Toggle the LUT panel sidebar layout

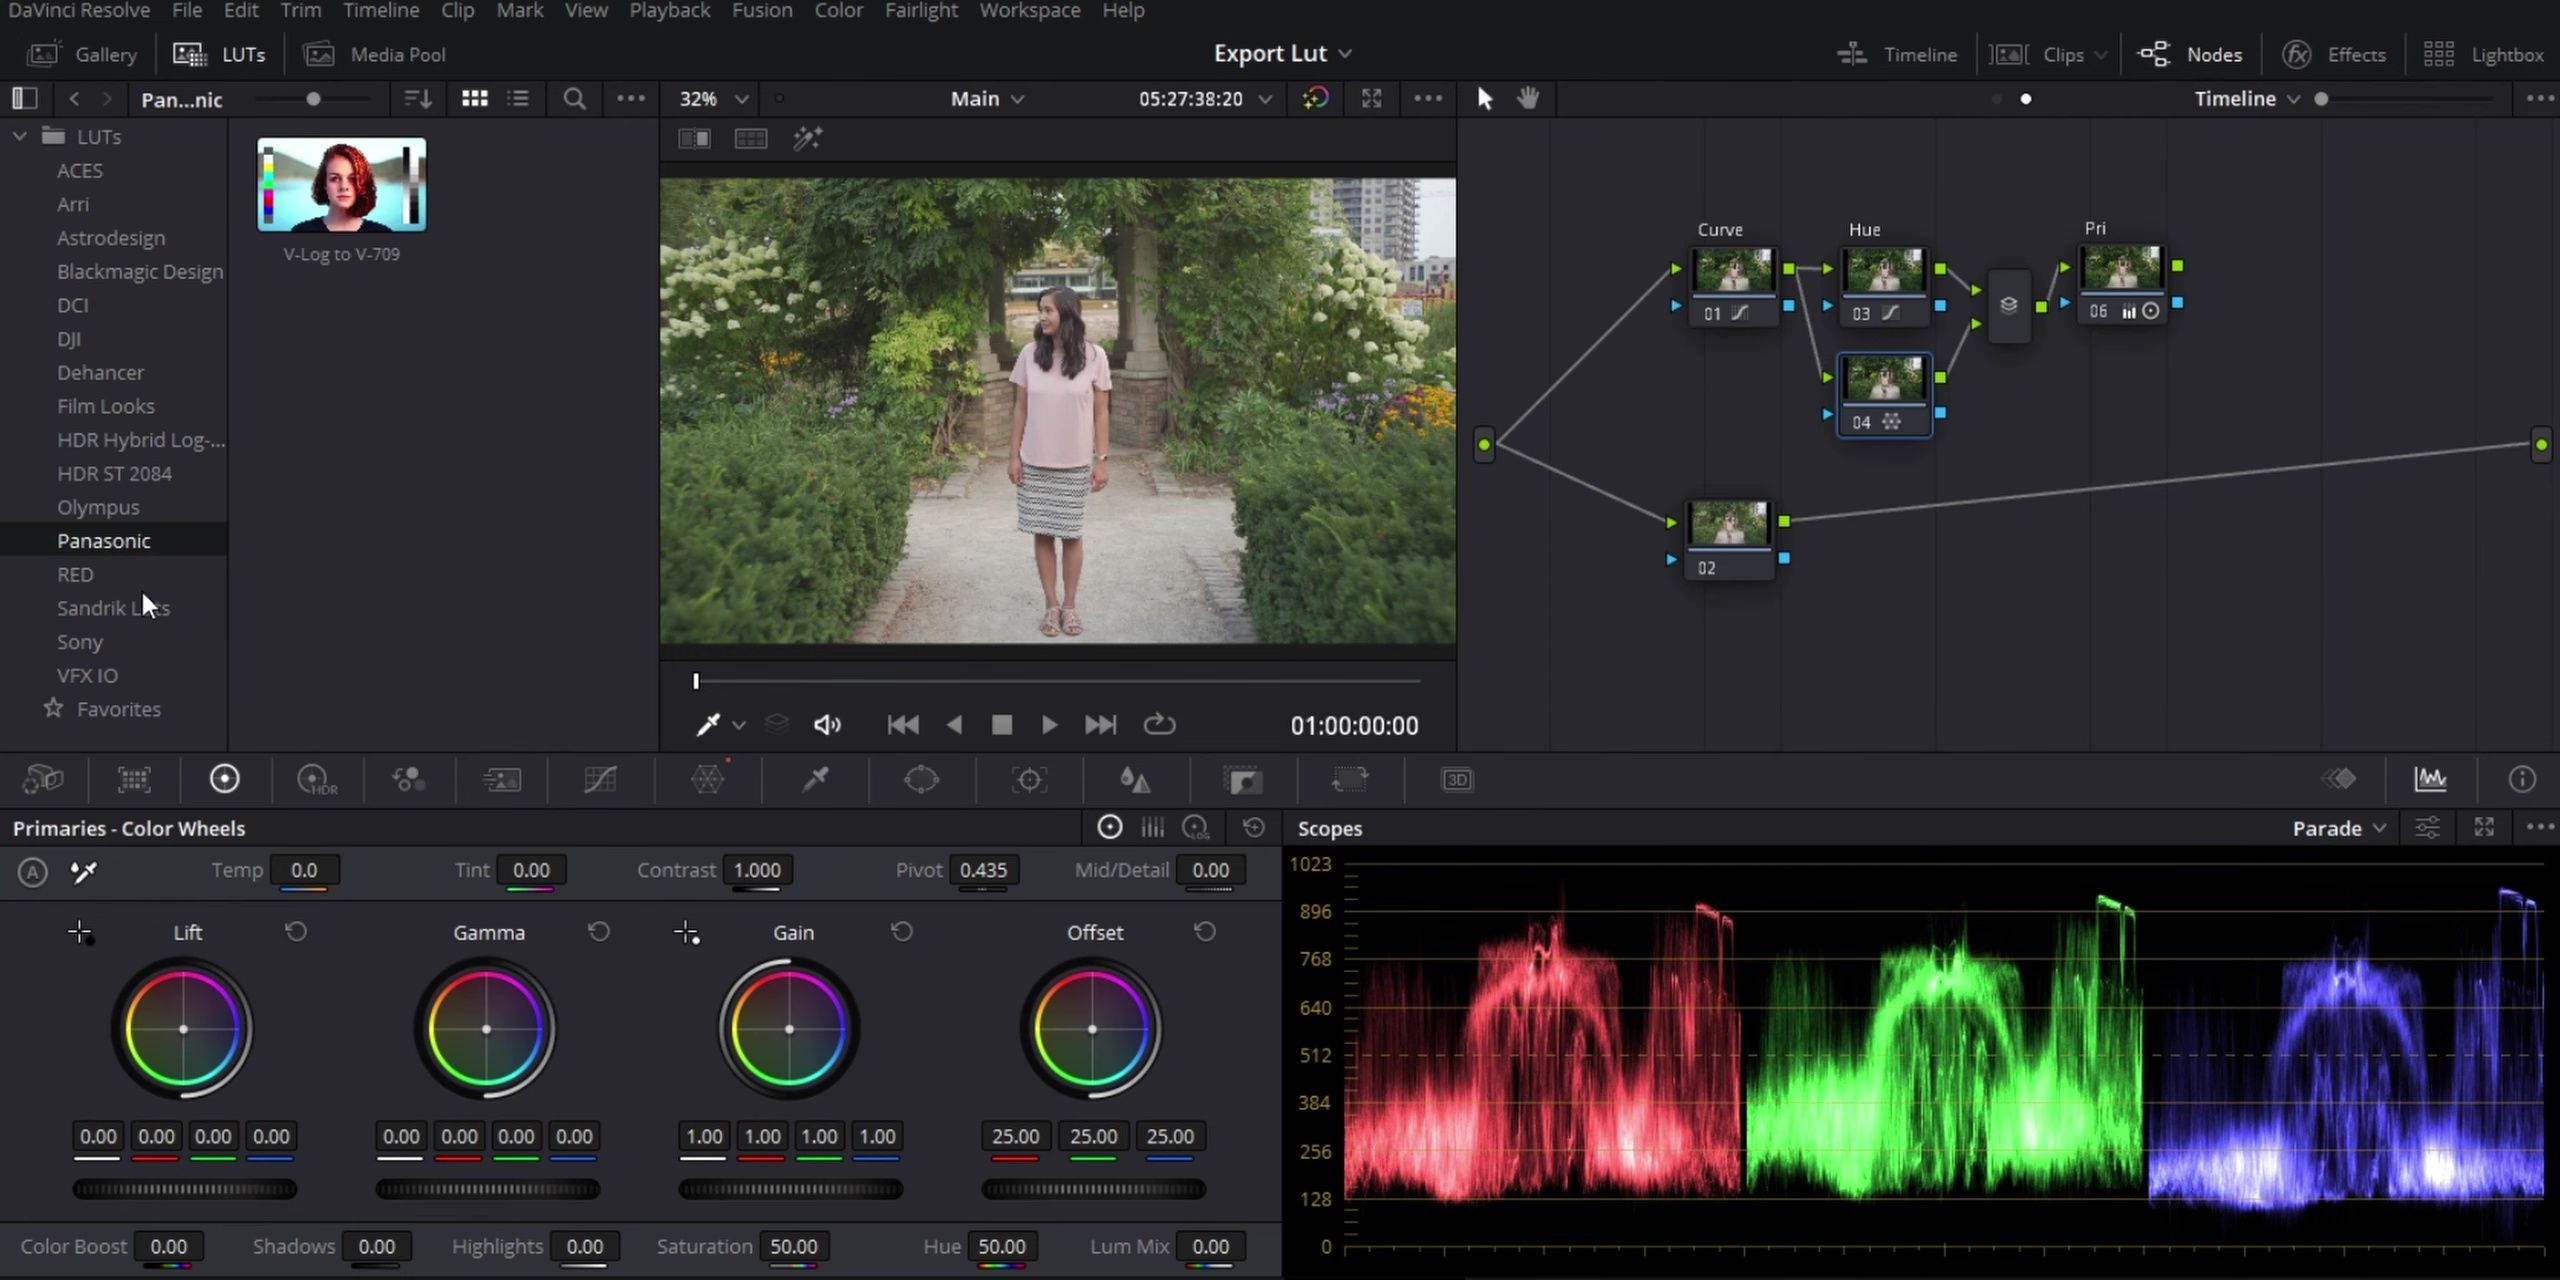coord(24,98)
